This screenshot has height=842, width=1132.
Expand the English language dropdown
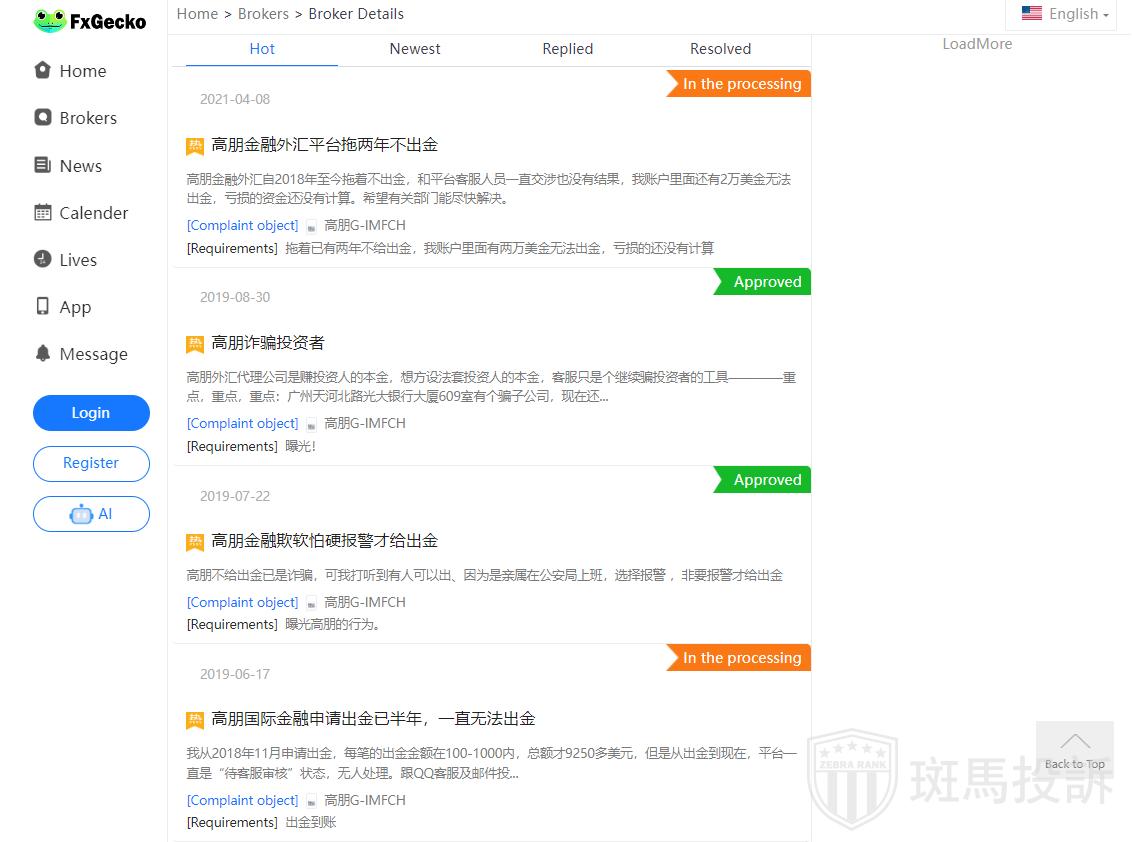(x=1065, y=14)
